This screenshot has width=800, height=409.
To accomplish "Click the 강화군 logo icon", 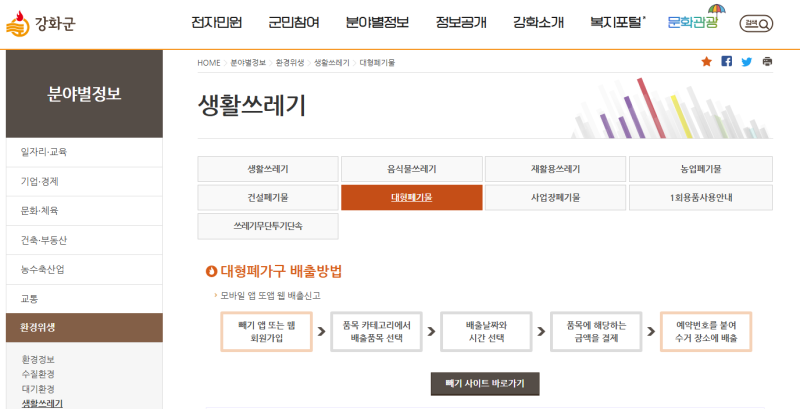I will (x=18, y=23).
